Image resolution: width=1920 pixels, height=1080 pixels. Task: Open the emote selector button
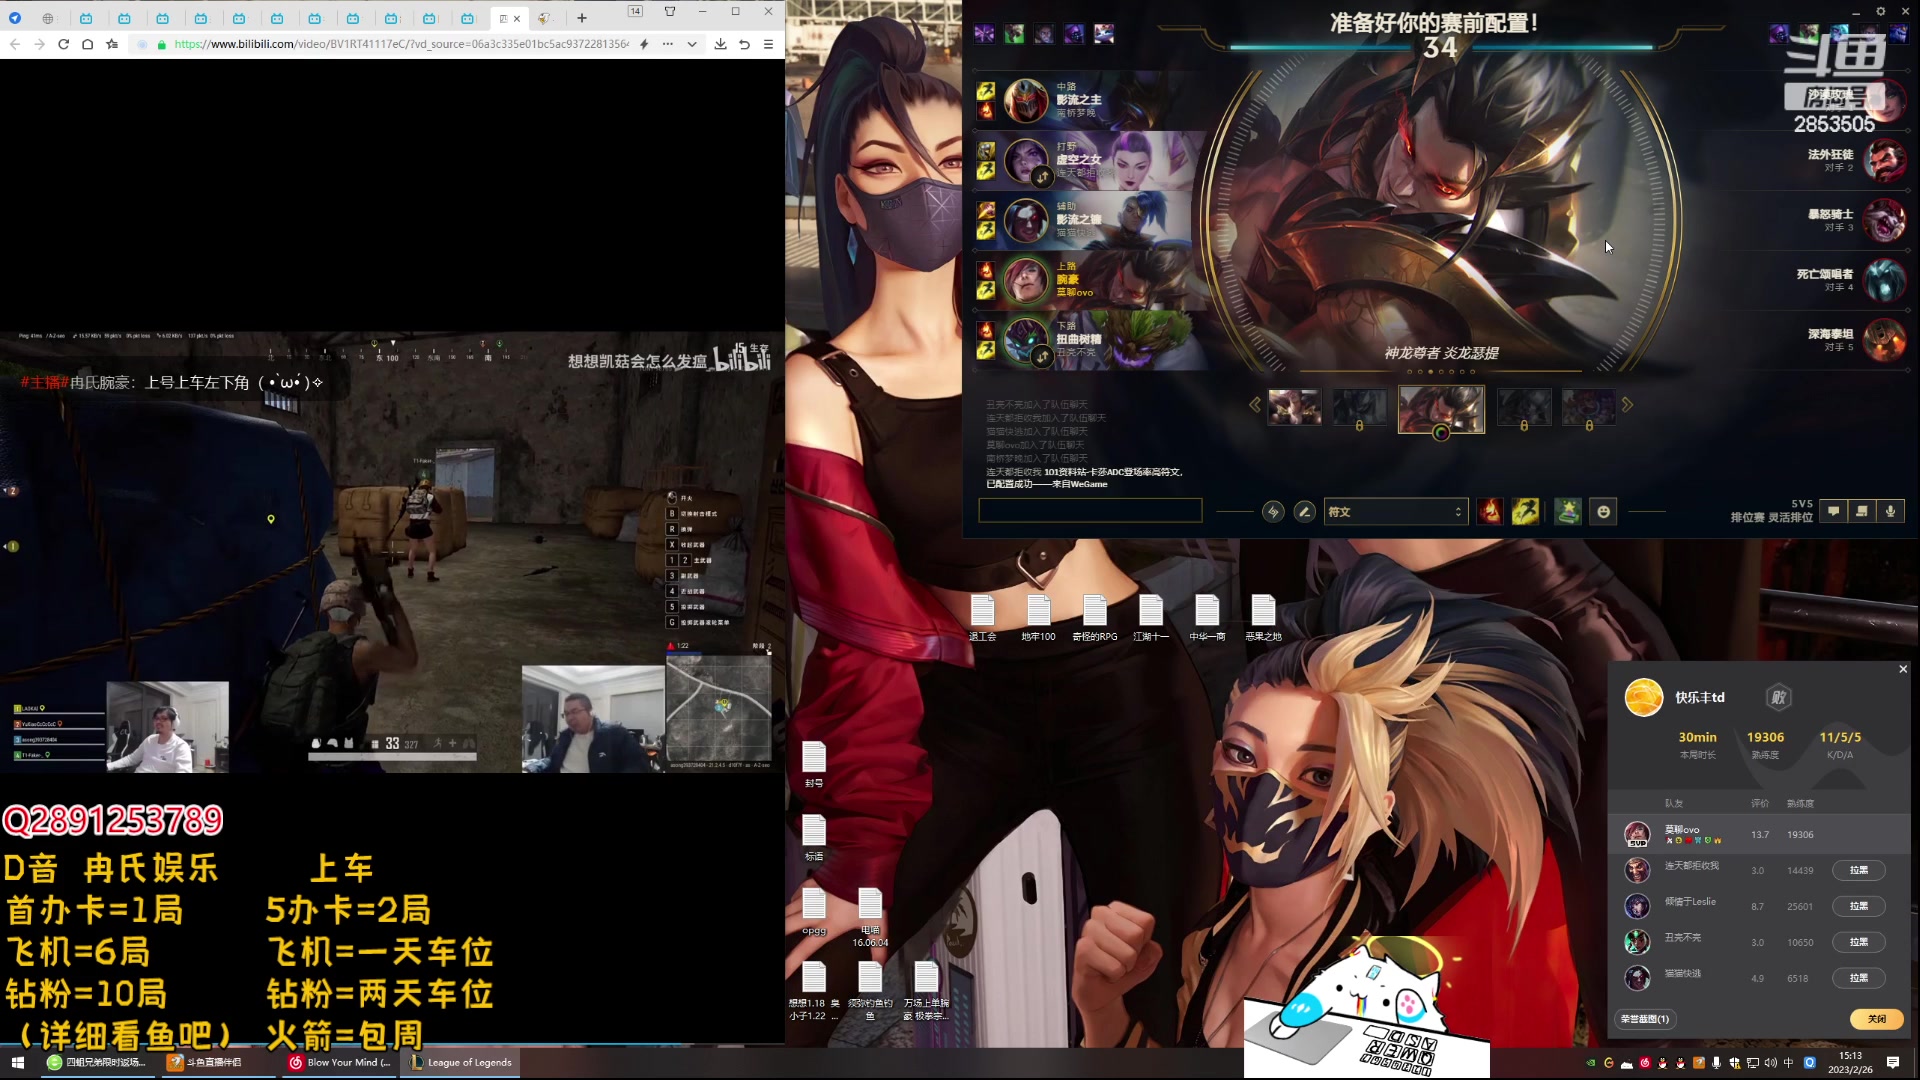pos(1604,512)
